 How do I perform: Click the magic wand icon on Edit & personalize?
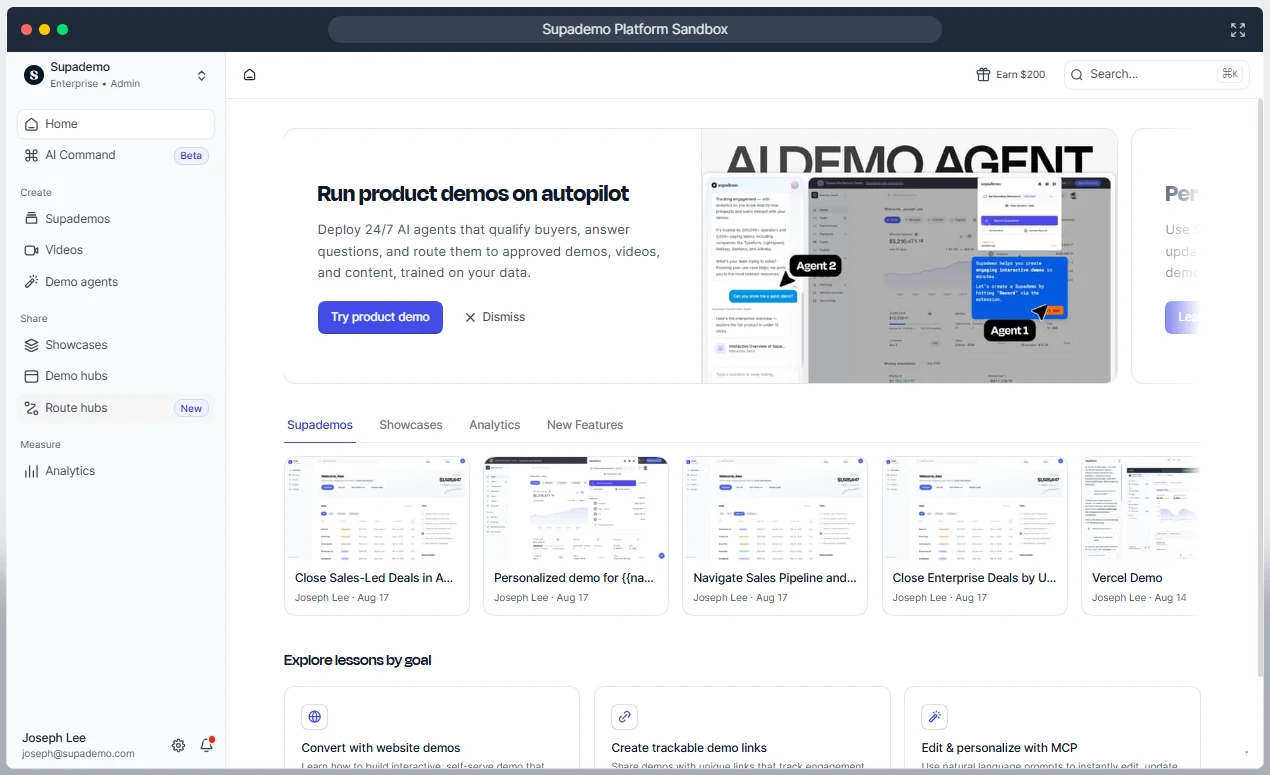point(935,717)
